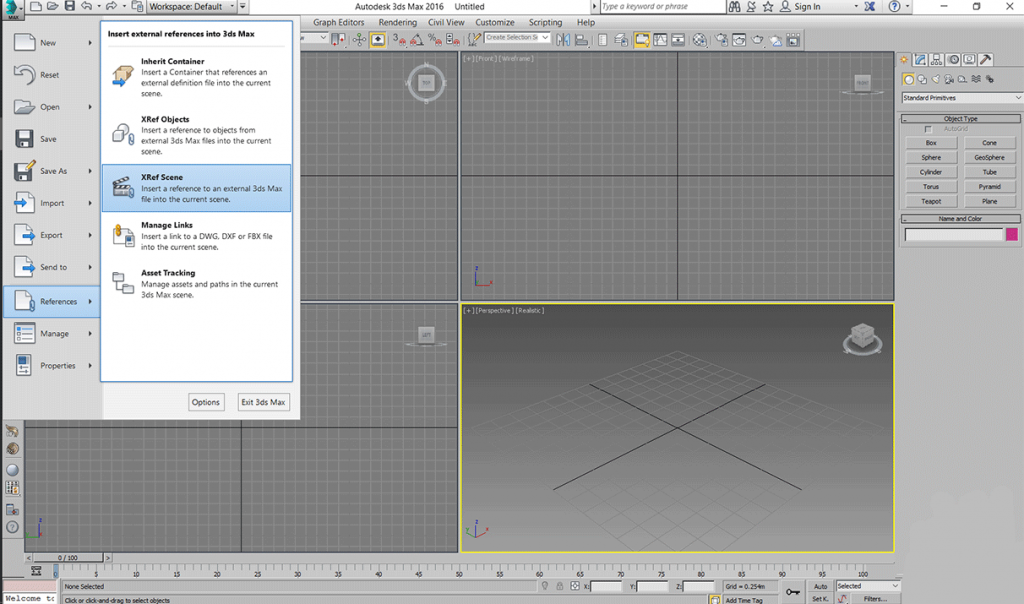Toggle the AutoGrid checkbox
This screenshot has height=604, width=1024.
coord(928,129)
